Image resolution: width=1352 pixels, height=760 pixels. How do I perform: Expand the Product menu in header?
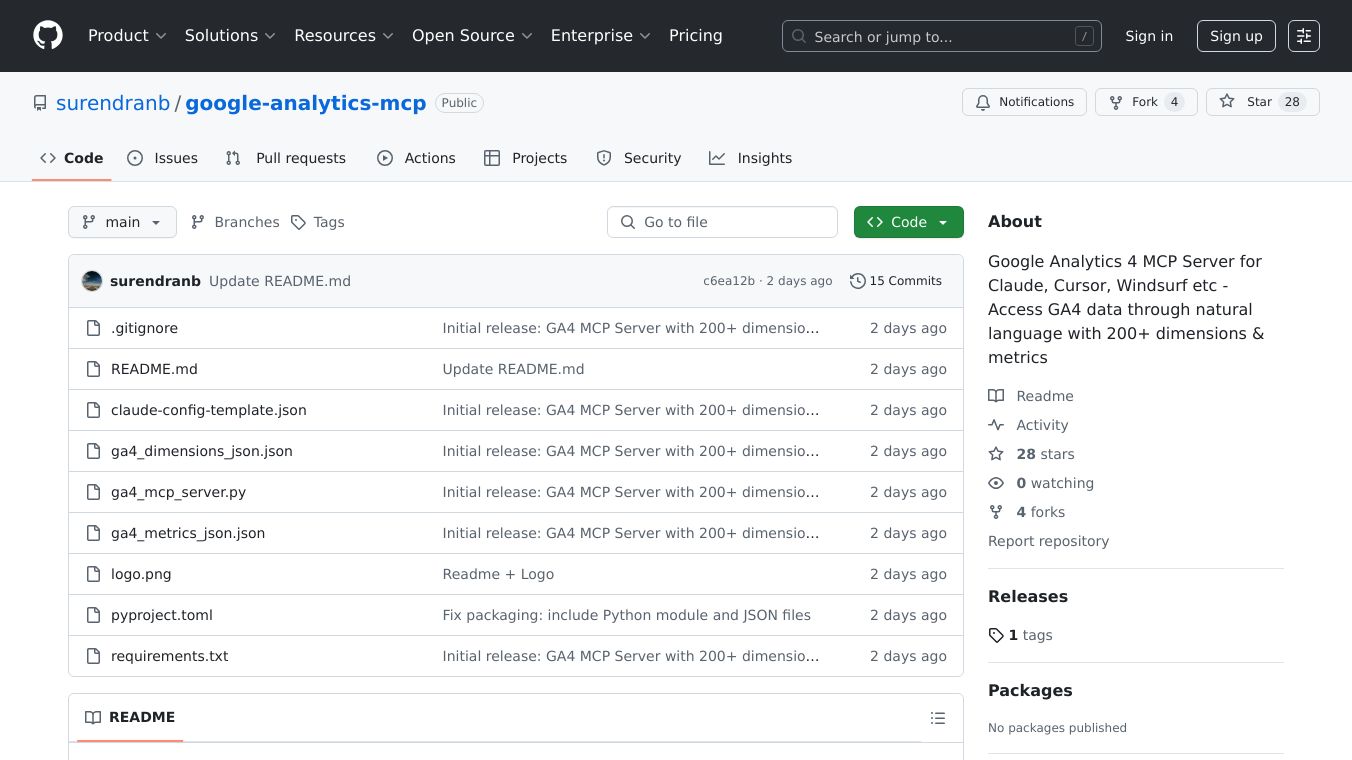(127, 36)
